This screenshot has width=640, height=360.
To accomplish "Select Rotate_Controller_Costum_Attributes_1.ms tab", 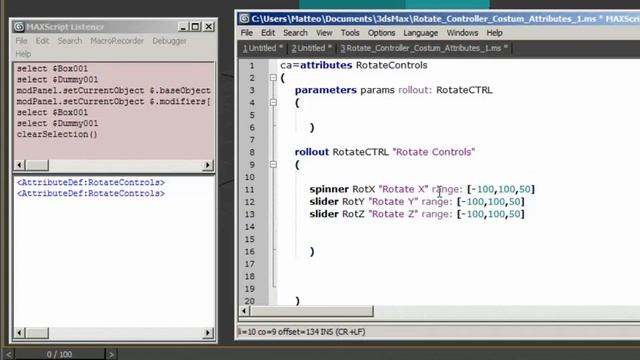I will (x=424, y=48).
